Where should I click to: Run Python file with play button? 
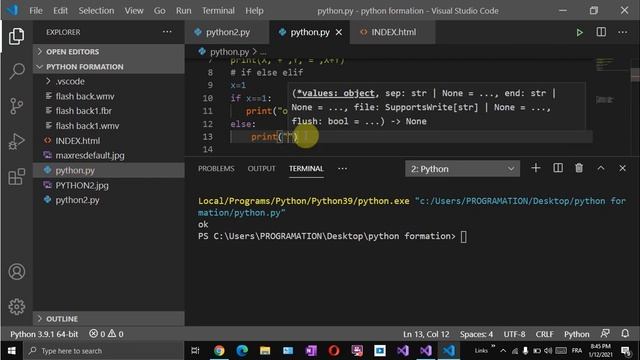coord(579,32)
